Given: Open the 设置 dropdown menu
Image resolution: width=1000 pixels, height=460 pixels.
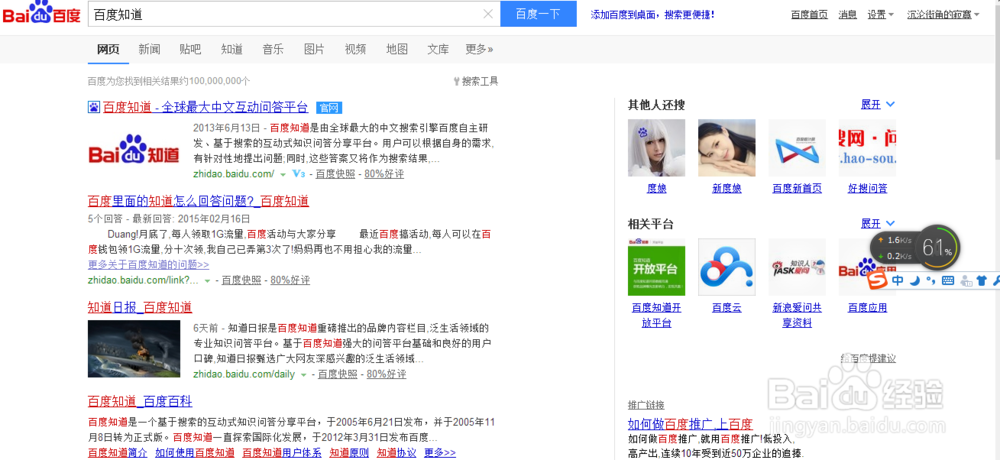Looking at the screenshot, I should tap(881, 14).
